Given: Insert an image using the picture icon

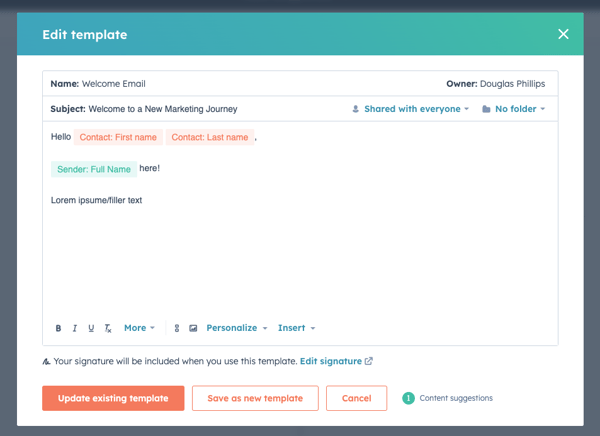Looking at the screenshot, I should point(193,328).
